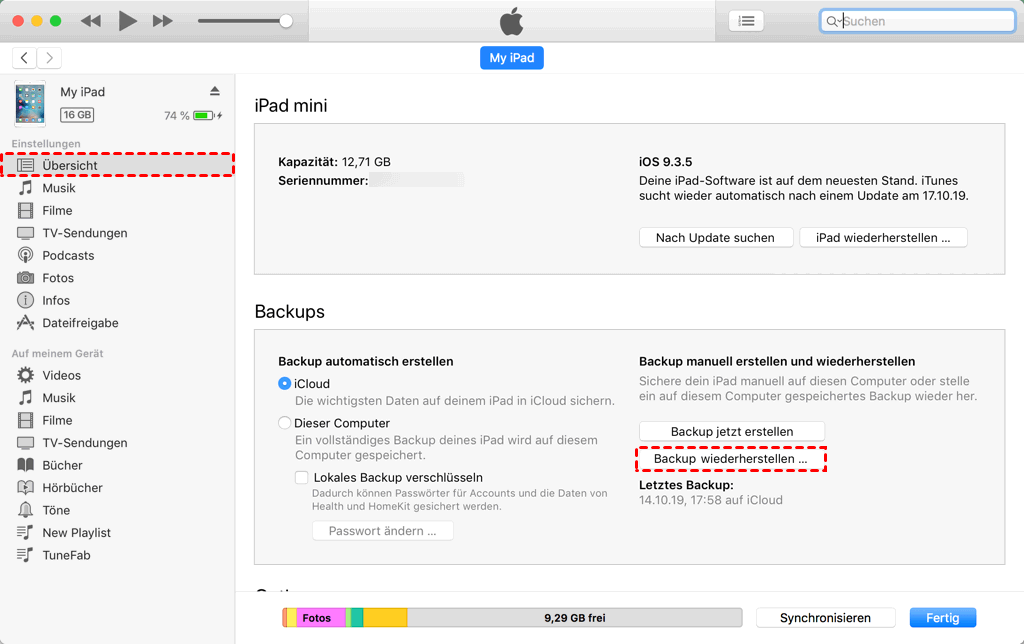The height and width of the screenshot is (644, 1024).
Task: Click the play button in the toolbar
Action: [127, 21]
